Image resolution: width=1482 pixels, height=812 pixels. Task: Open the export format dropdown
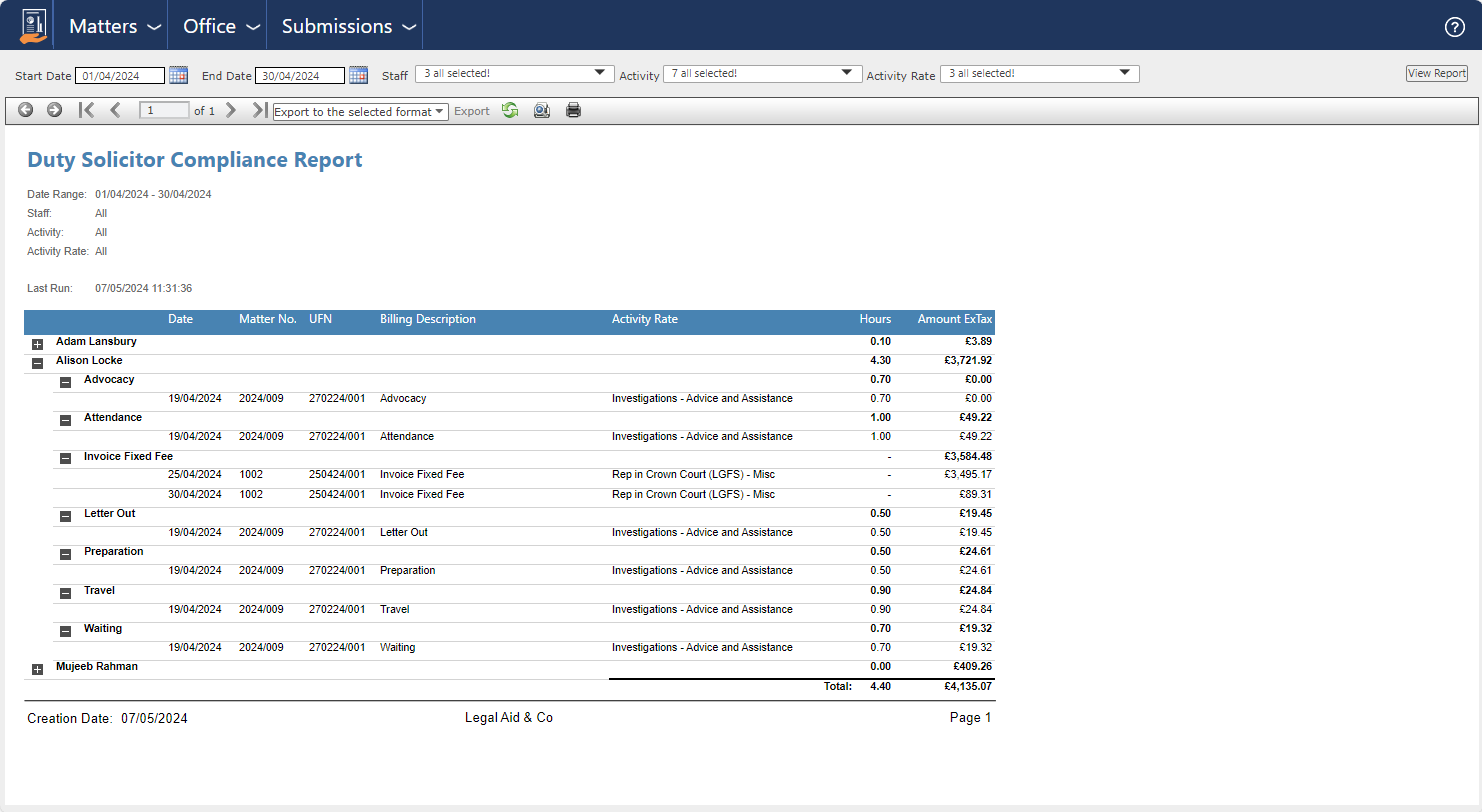[x=360, y=112]
